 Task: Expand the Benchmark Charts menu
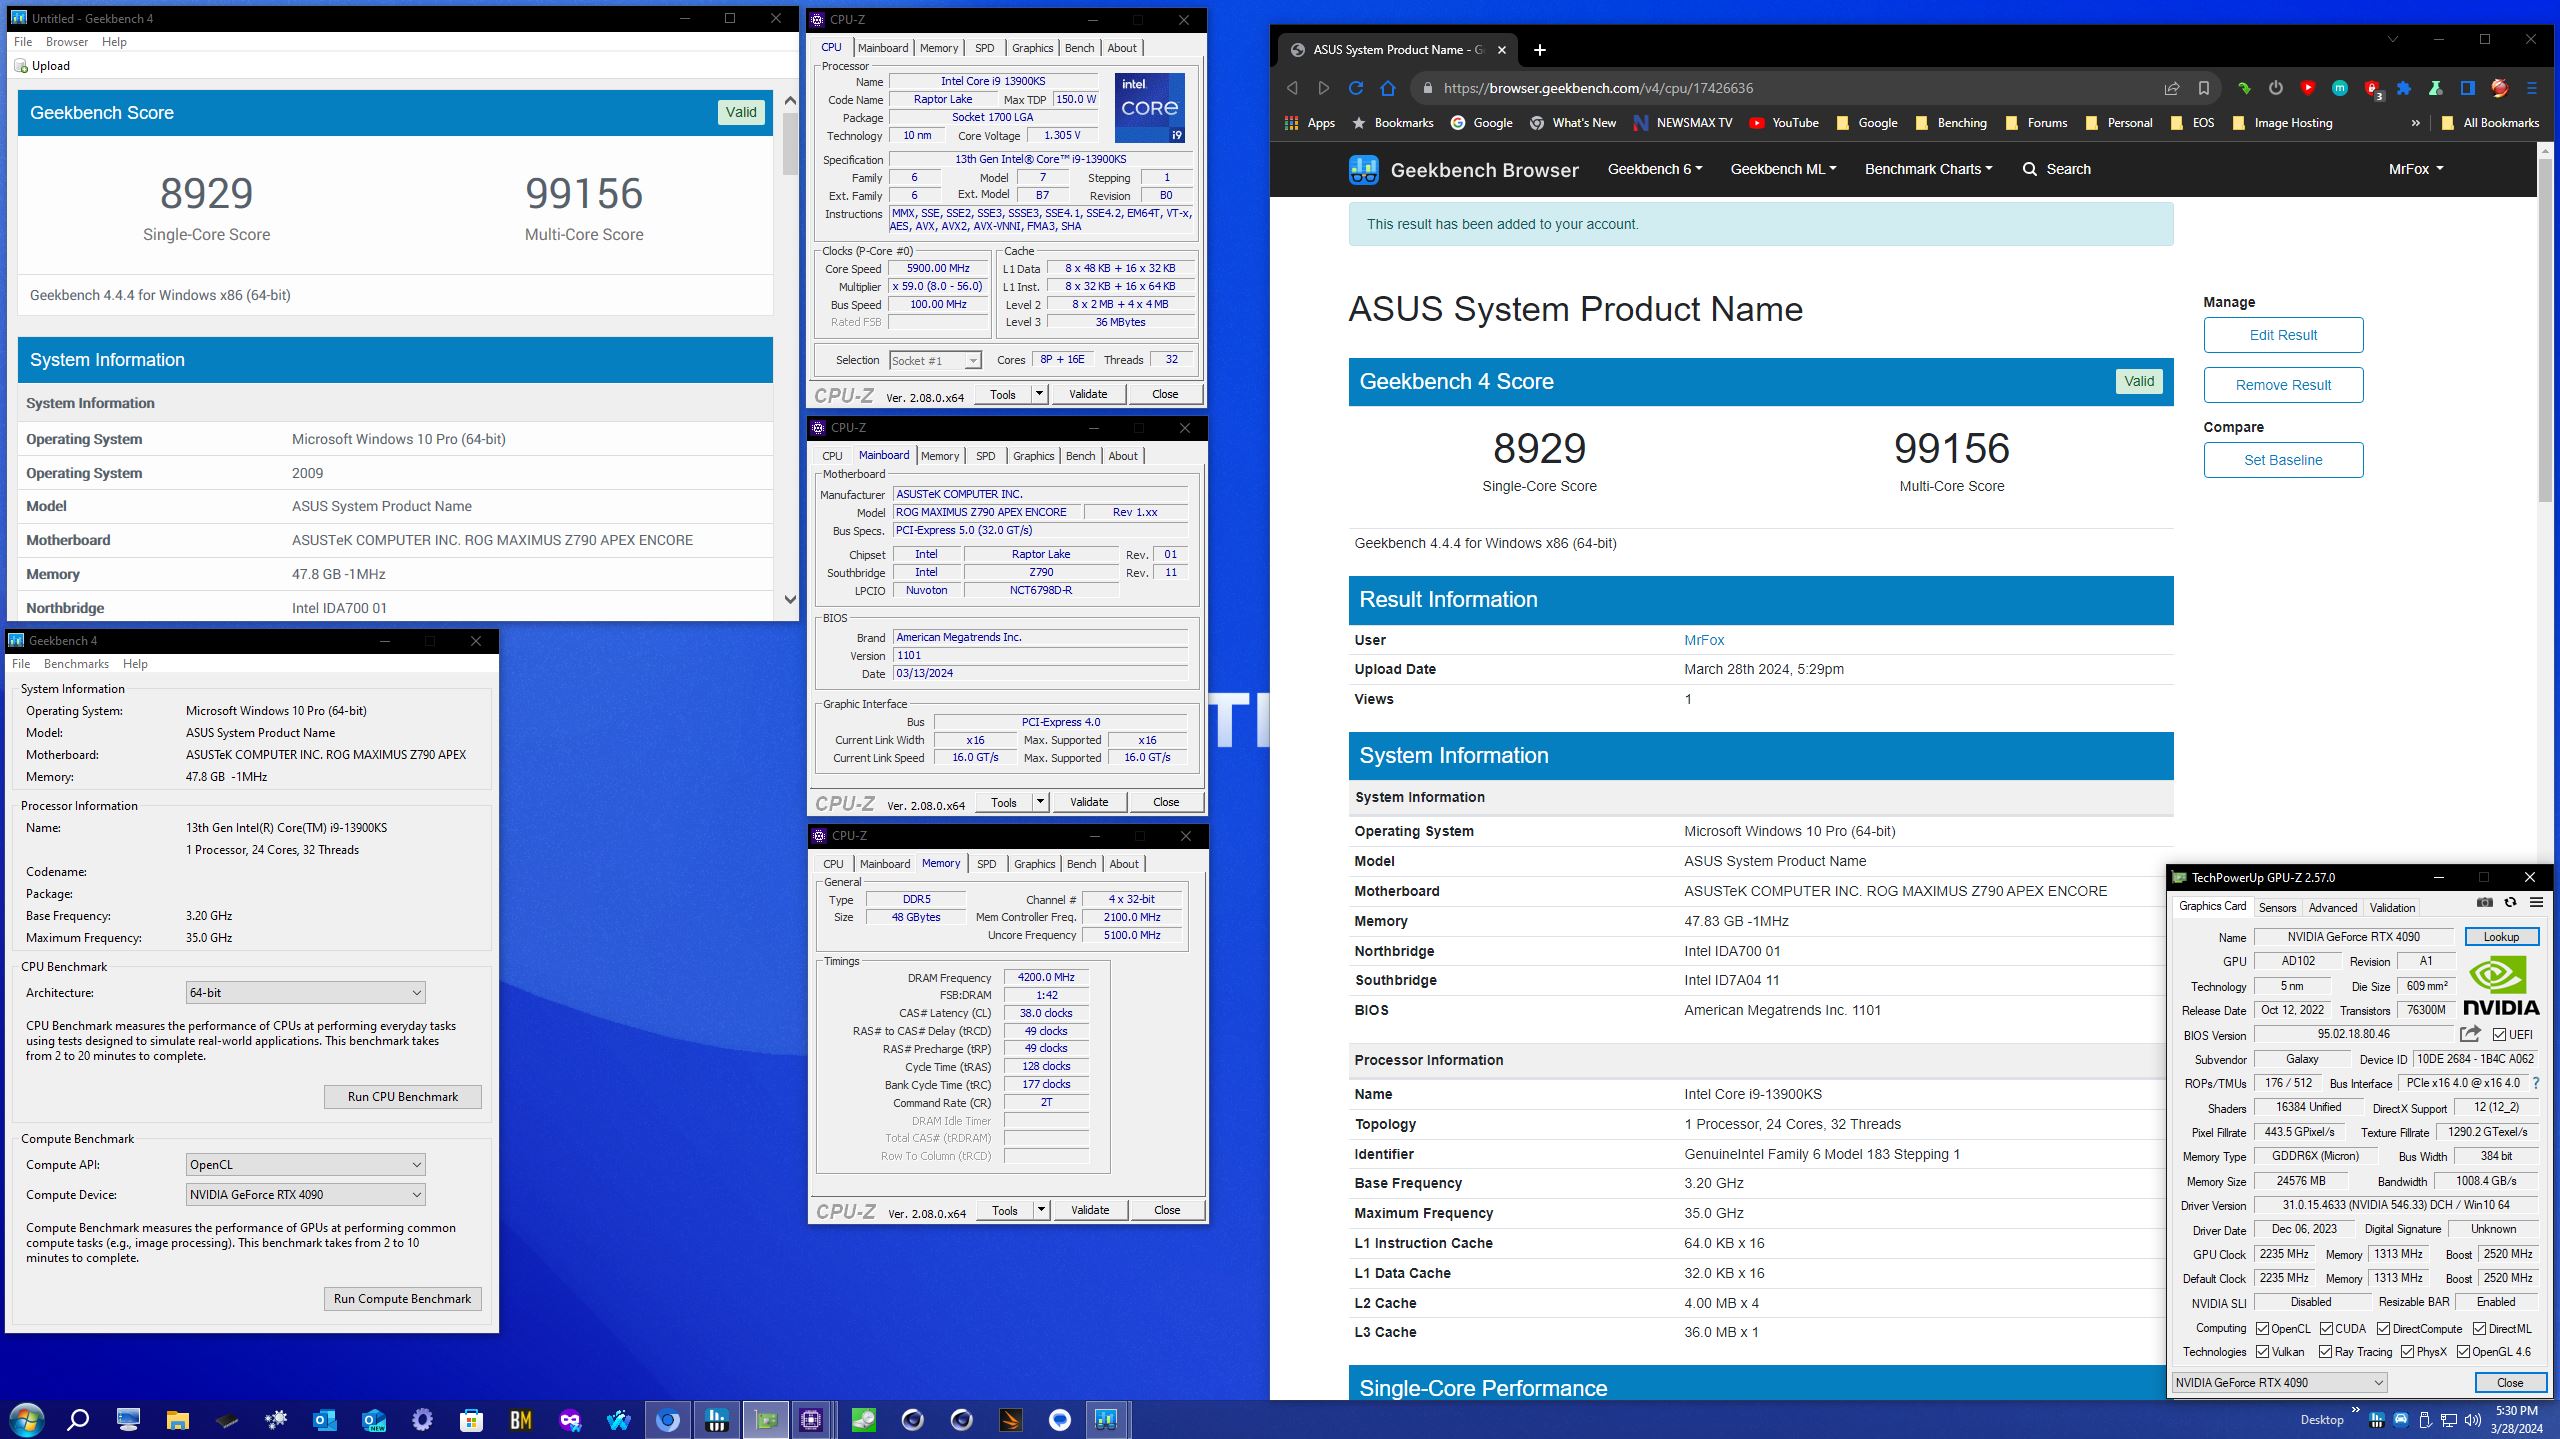[x=1928, y=169]
